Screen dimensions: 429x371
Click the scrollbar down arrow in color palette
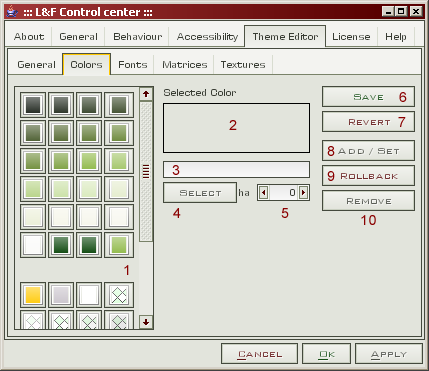(x=146, y=322)
